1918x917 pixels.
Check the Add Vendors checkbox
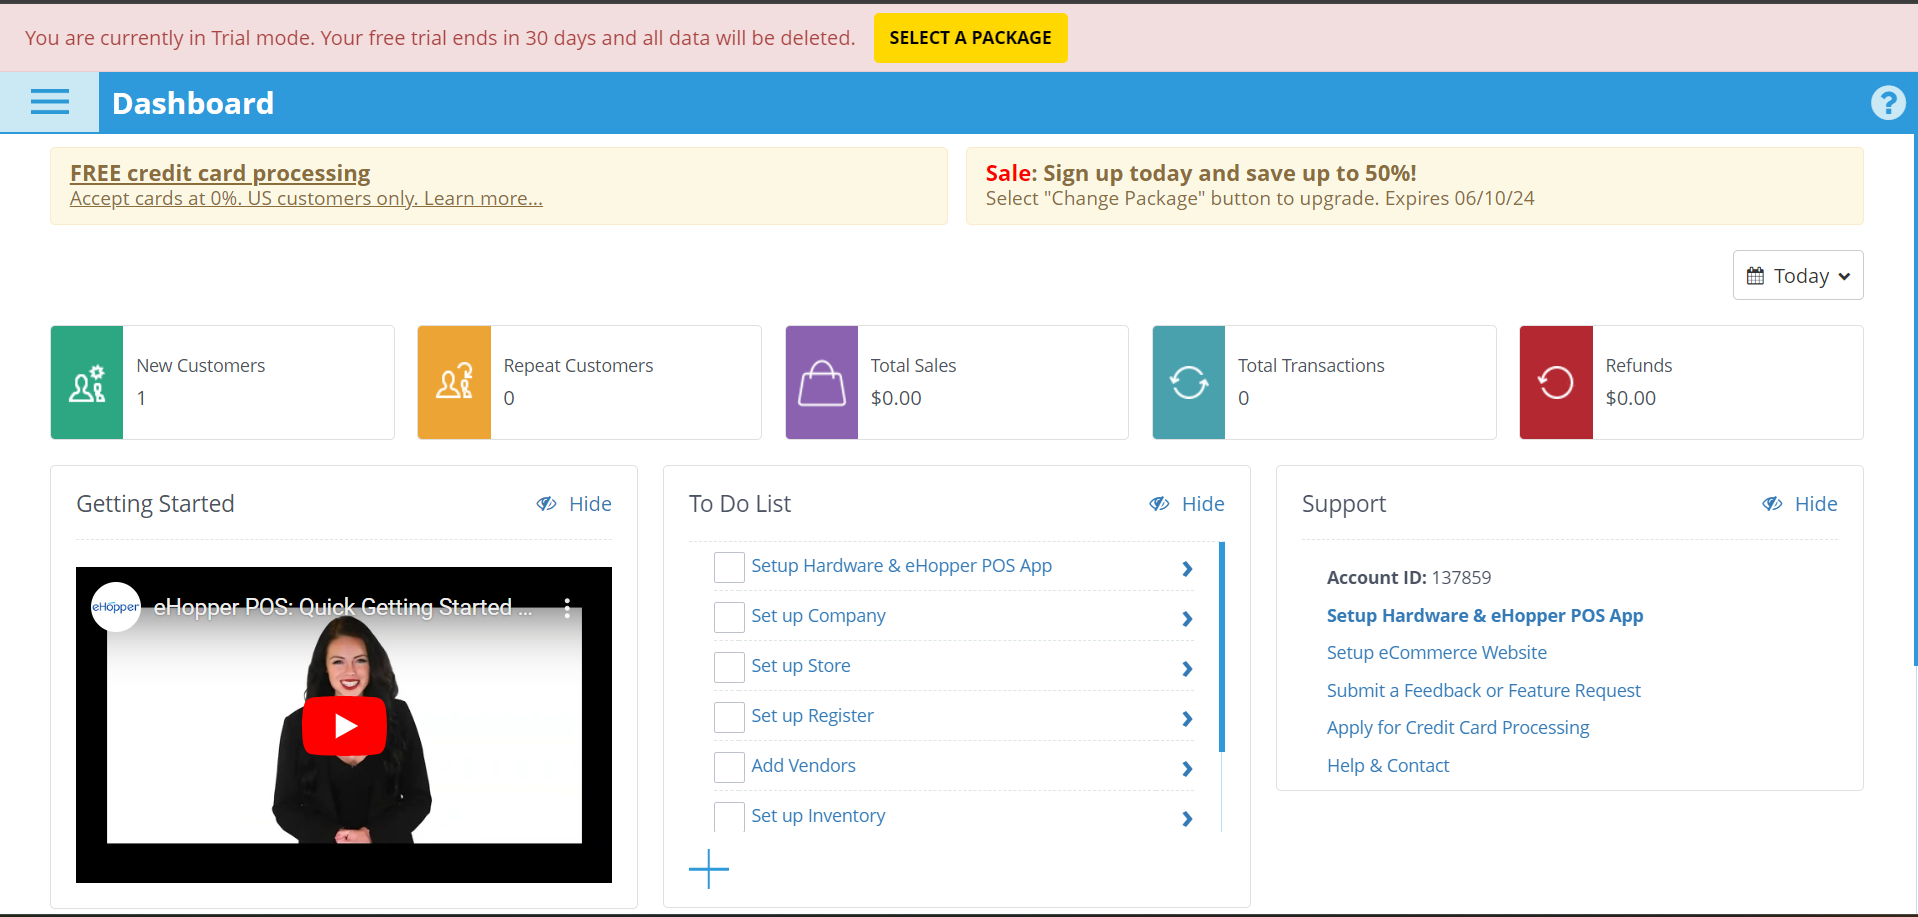[x=729, y=767]
